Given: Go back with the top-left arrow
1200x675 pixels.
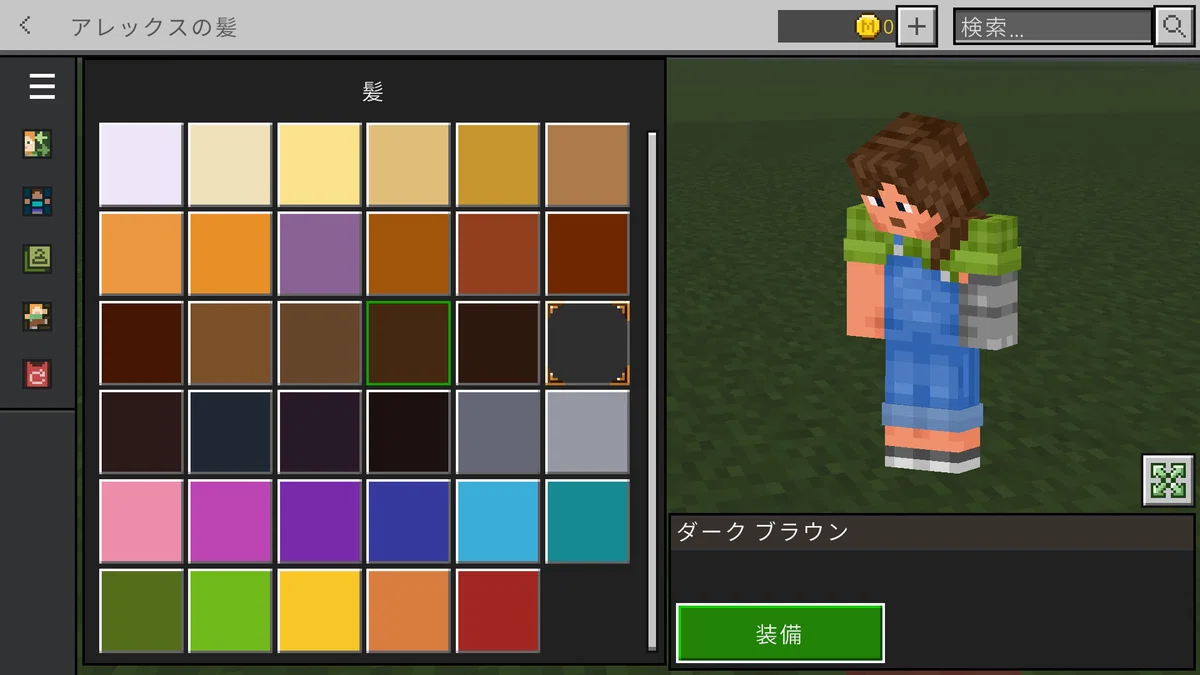Looking at the screenshot, I should 26,26.
